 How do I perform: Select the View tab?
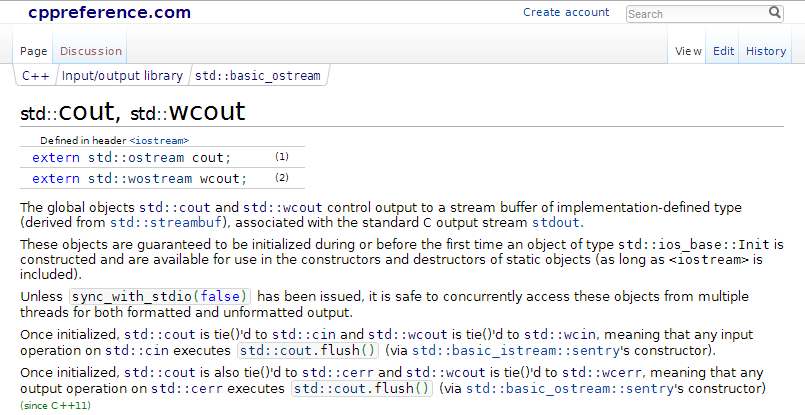[x=688, y=51]
